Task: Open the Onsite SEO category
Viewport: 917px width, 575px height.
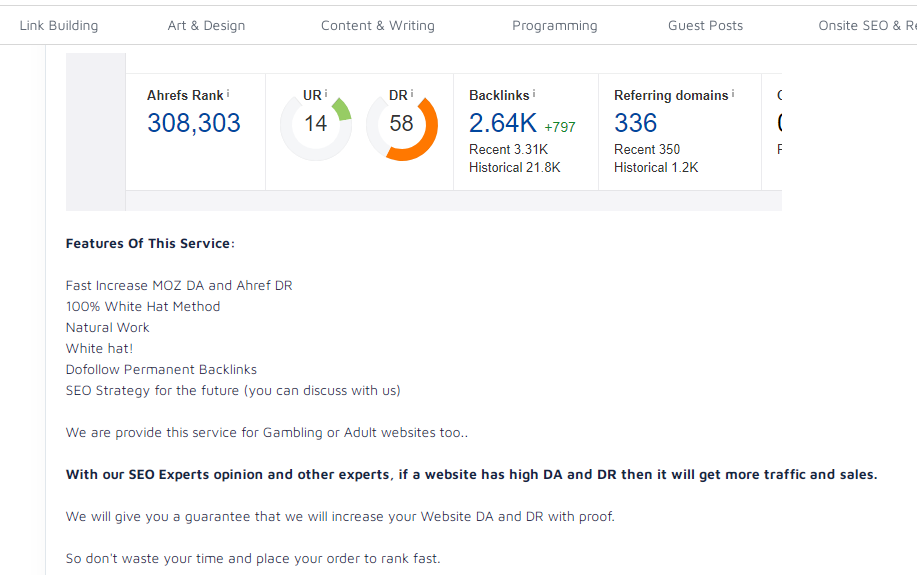Action: point(866,26)
